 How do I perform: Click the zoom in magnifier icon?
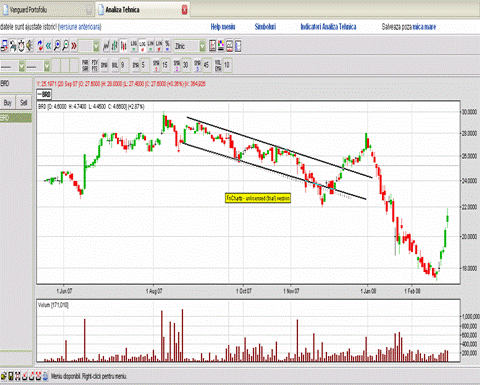[57, 46]
